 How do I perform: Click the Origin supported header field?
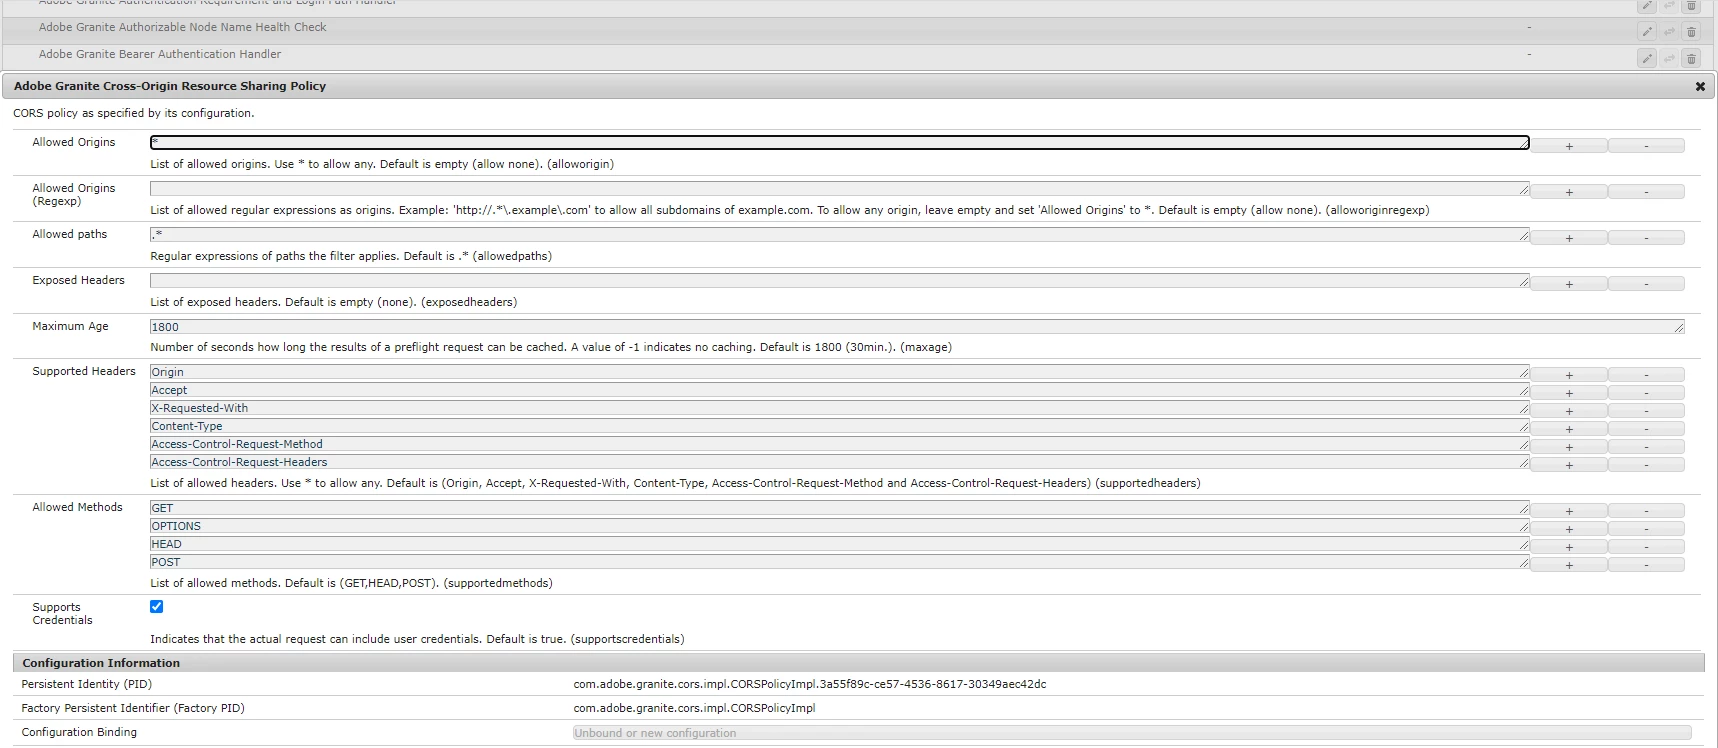pos(840,371)
